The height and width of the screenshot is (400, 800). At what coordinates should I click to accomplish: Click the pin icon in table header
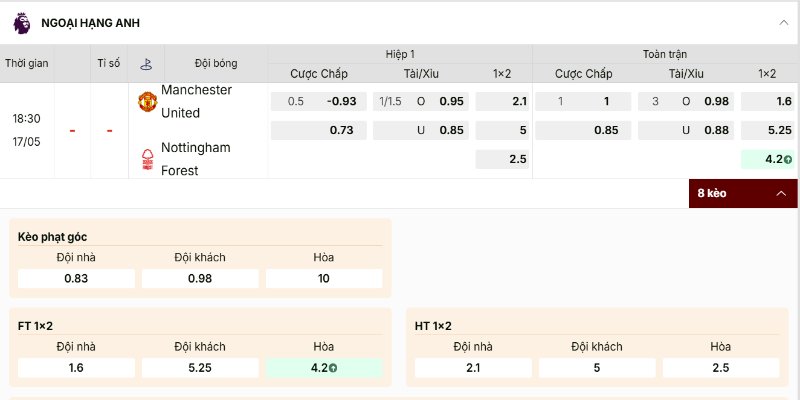146,64
